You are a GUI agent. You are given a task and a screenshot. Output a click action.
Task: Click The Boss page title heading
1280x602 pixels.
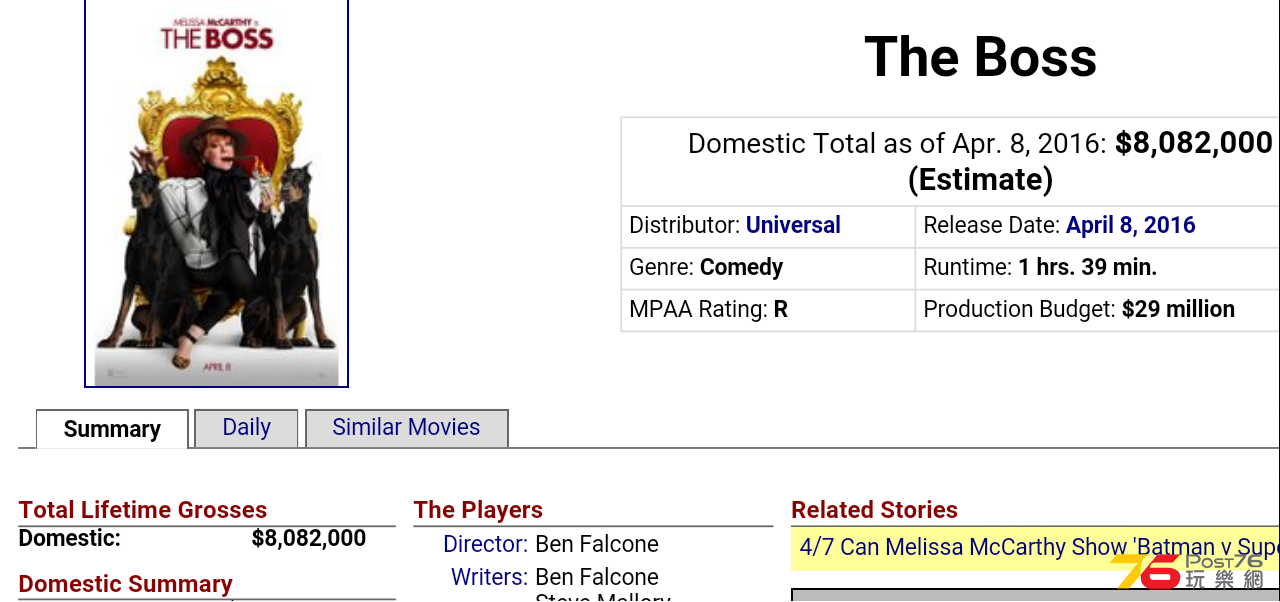click(980, 57)
